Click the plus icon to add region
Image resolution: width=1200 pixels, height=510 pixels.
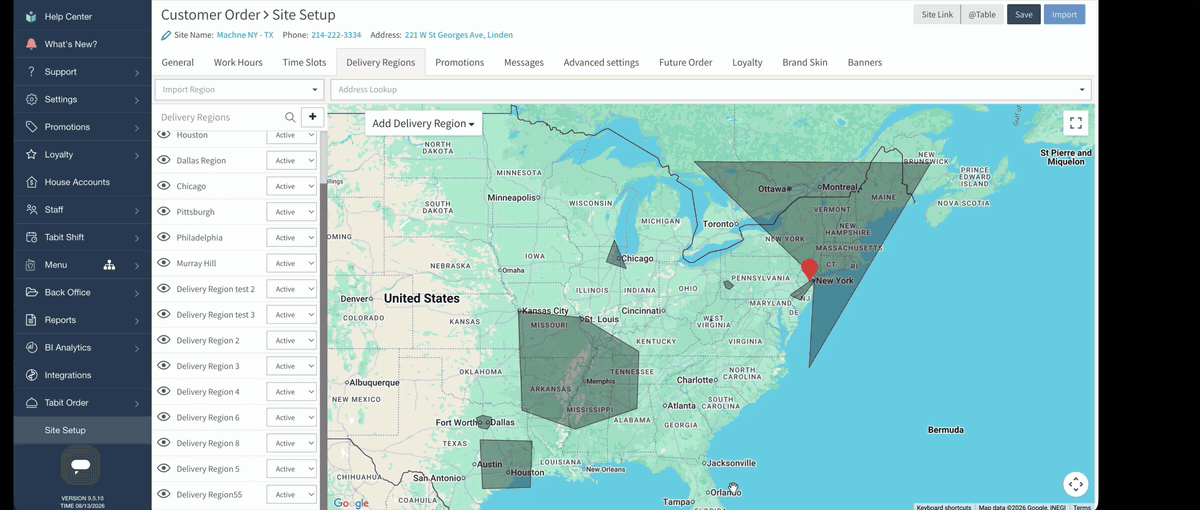(x=312, y=117)
